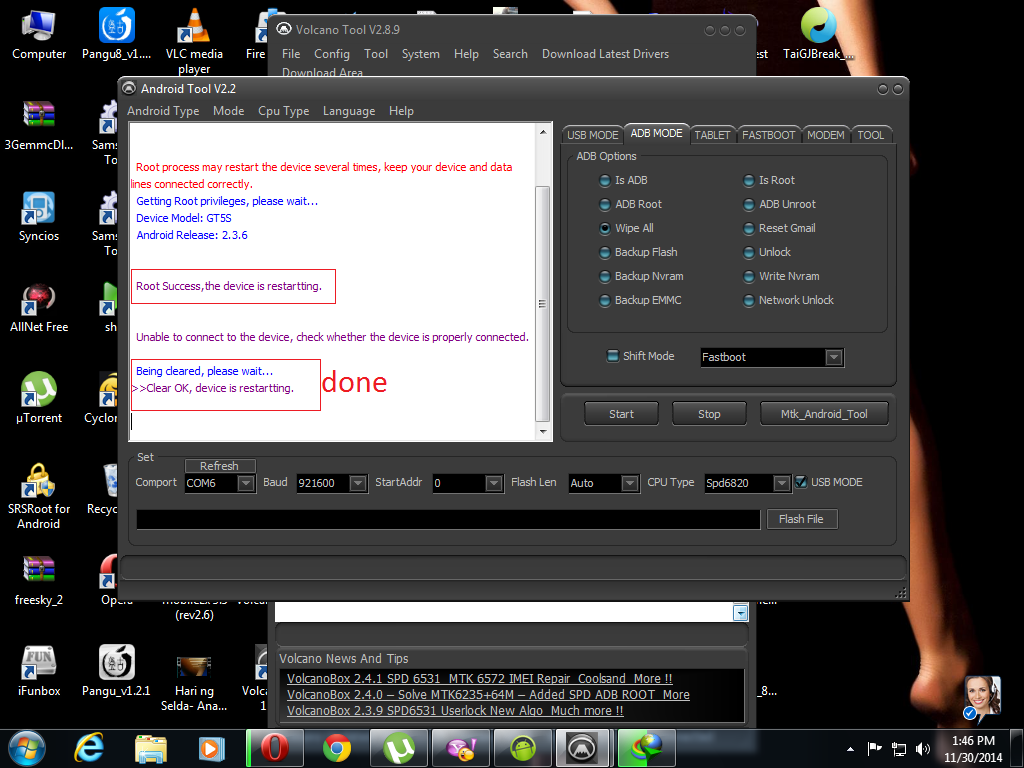The width and height of the screenshot is (1024, 768).
Task: Open the CPU Type Spd6820 dropdown
Action: pos(781,483)
